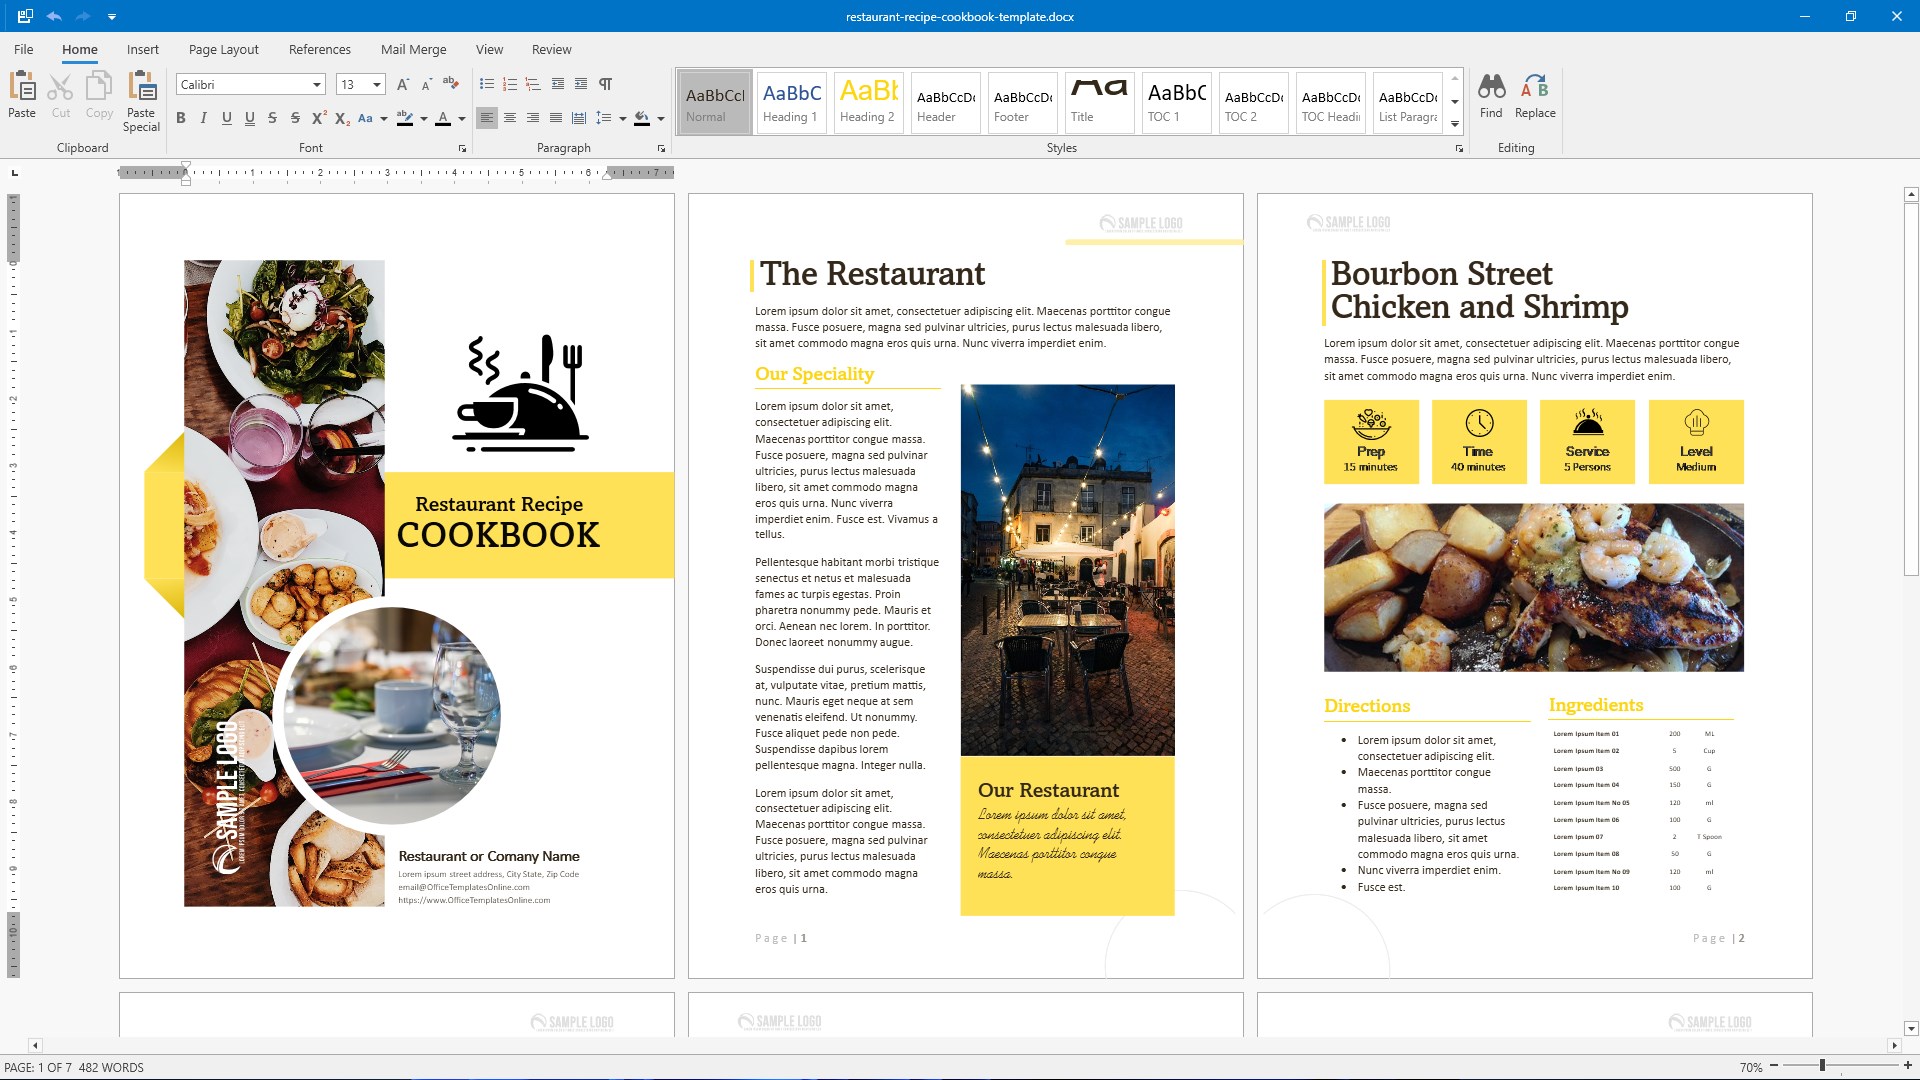Open the Page Layout tab

[223, 49]
